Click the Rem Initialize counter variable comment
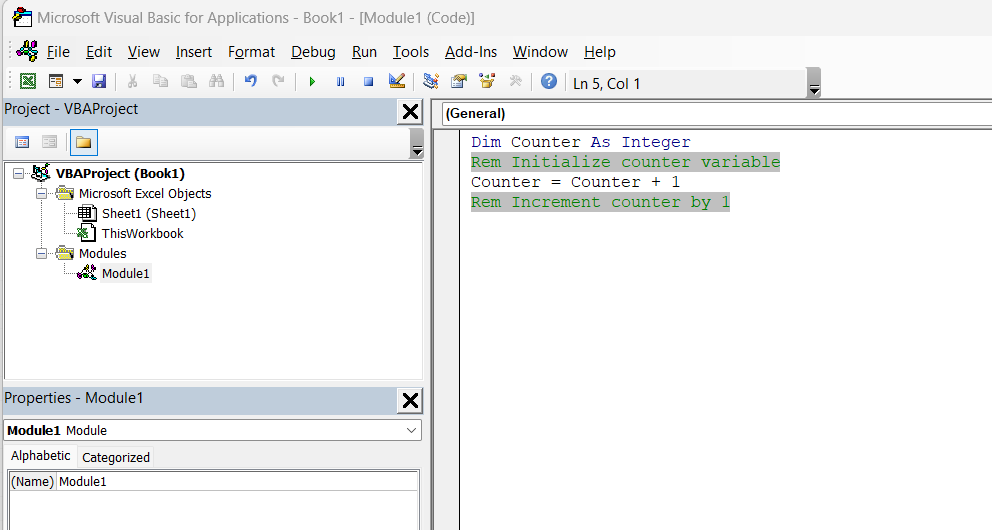992x530 pixels. pyautogui.click(x=626, y=162)
